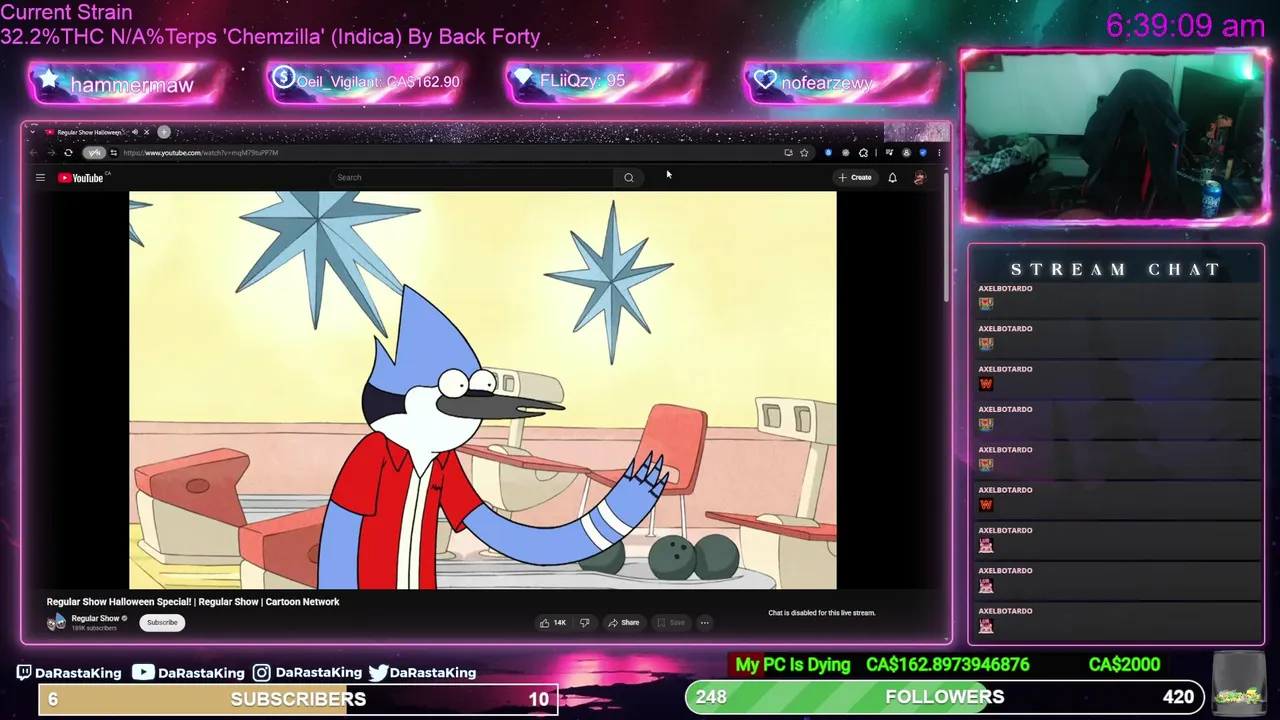Click the '189K subscribers' count text
Screen dimensions: 1280x720
(94, 628)
